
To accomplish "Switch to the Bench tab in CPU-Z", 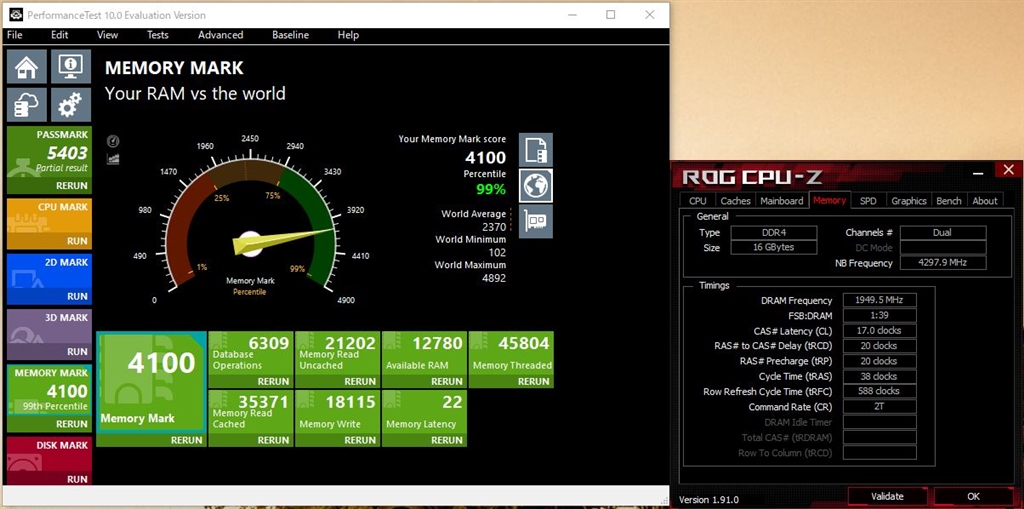I will 948,201.
